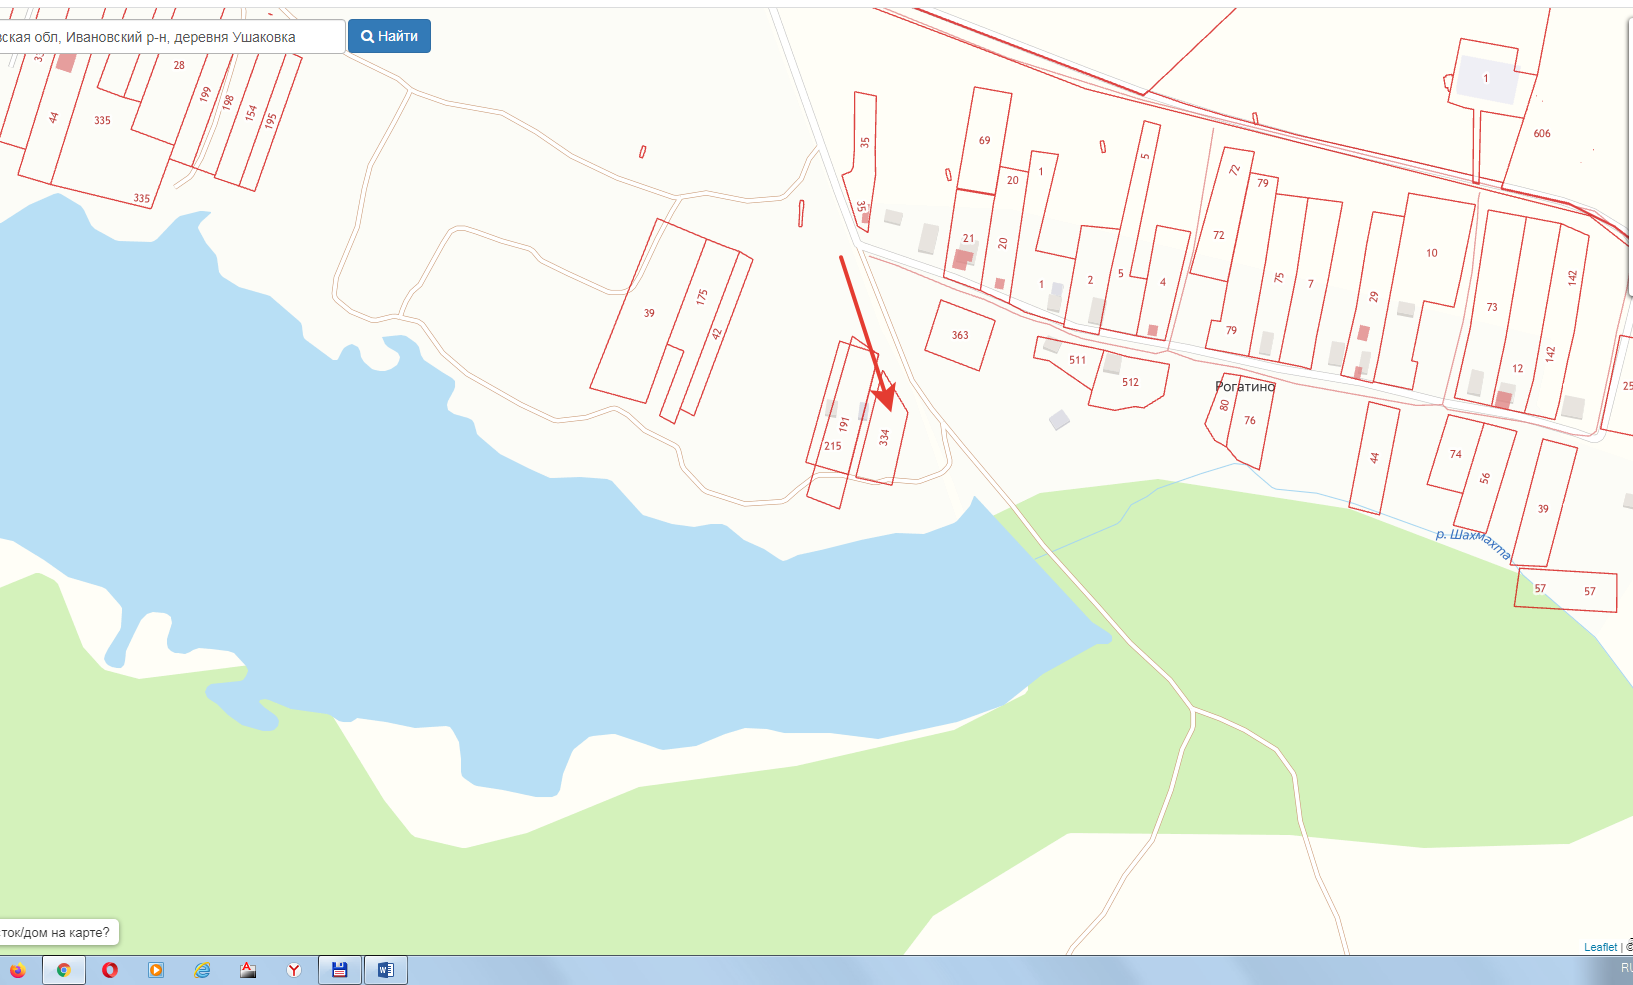The image size is (1633, 985).
Task: Switch to Microsoft Word in taskbar
Action: tap(386, 970)
